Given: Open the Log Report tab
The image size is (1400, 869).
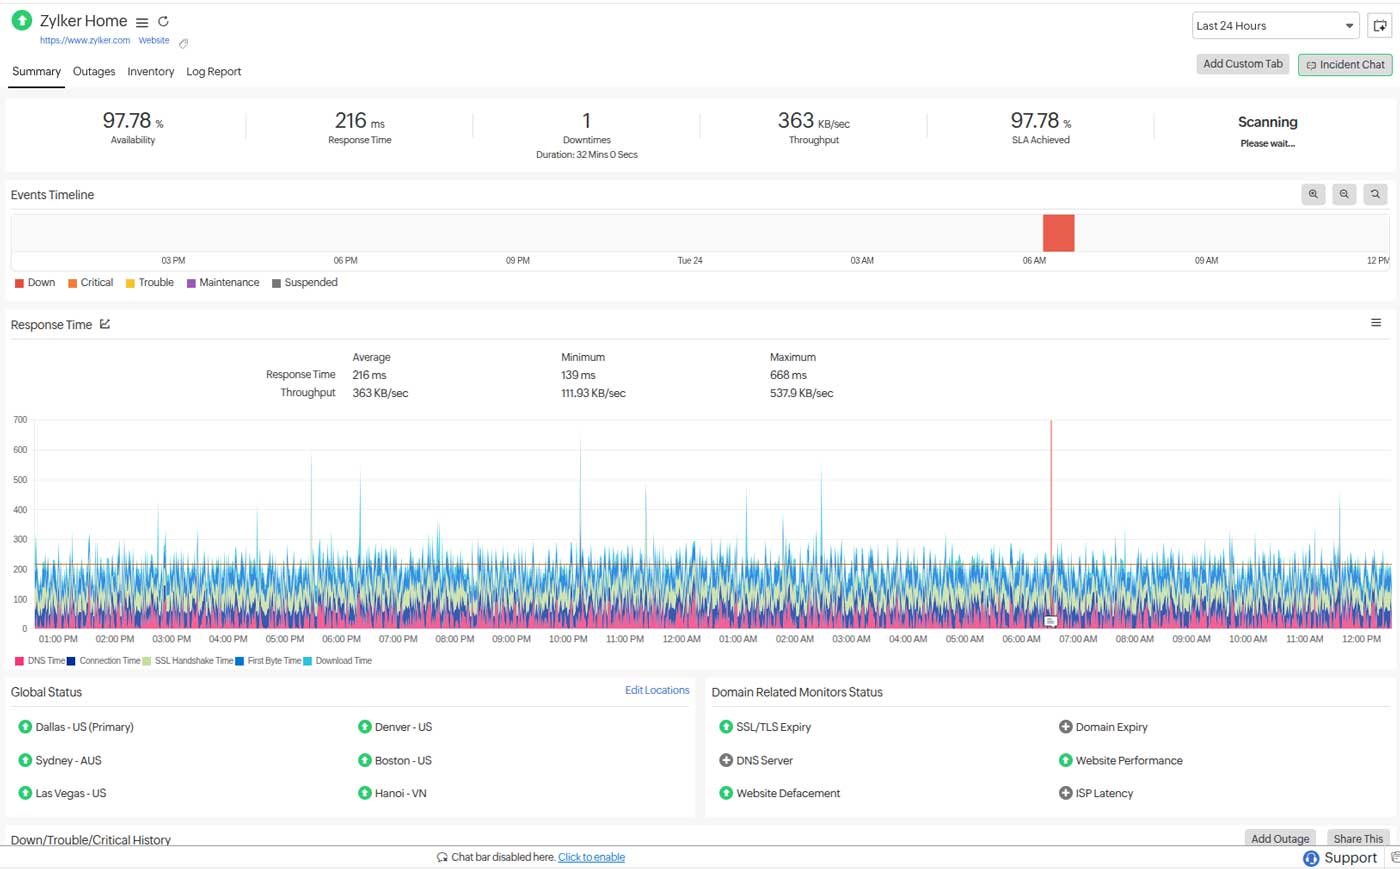Looking at the screenshot, I should point(213,71).
